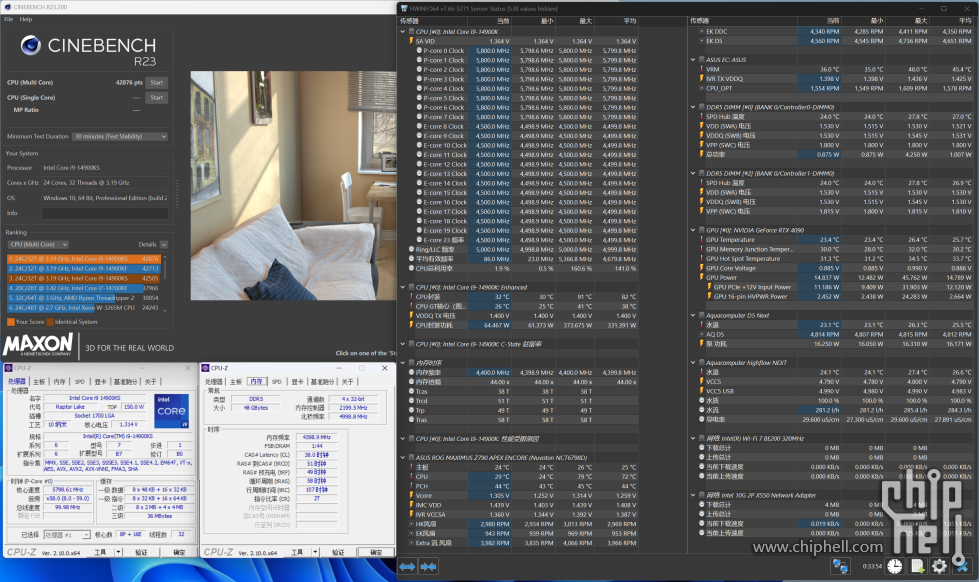Select ranking entry Intel Core i9-14900KF 42713
979x582 pixels.
84,269
